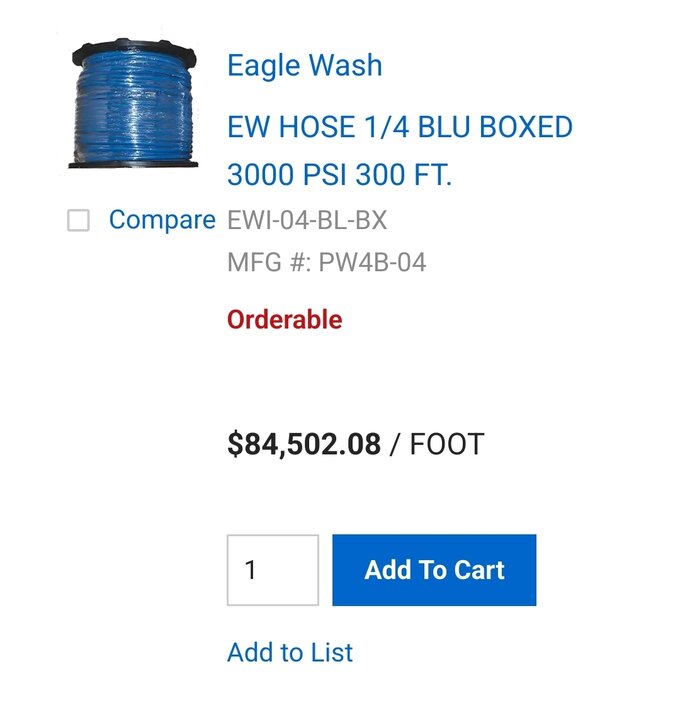680x720 pixels.
Task: Click the $84,502.08 price
Action: [x=304, y=444]
